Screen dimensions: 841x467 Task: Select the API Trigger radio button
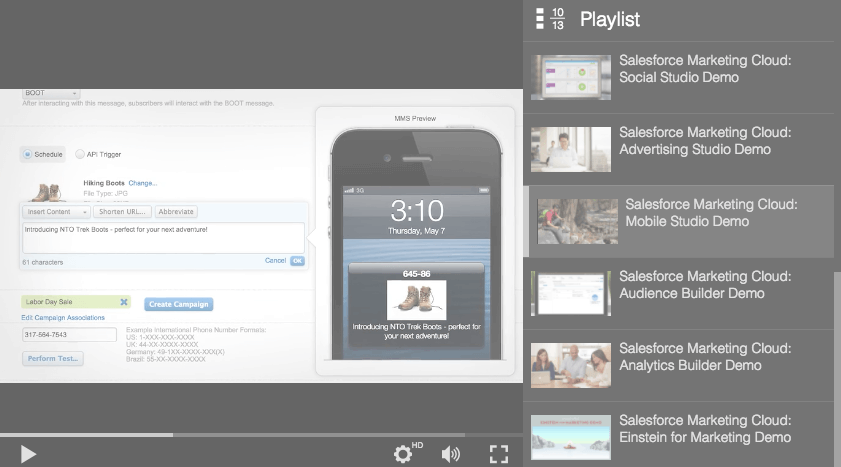[80, 154]
